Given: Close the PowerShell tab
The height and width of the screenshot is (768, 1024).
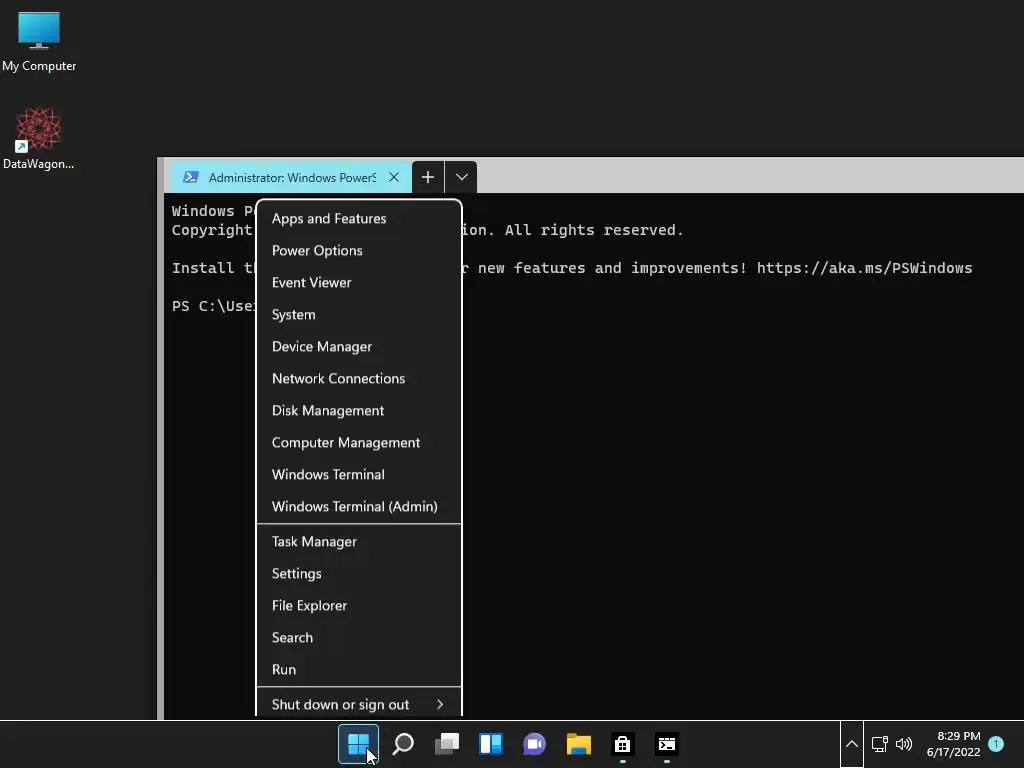Looking at the screenshot, I should tap(394, 177).
